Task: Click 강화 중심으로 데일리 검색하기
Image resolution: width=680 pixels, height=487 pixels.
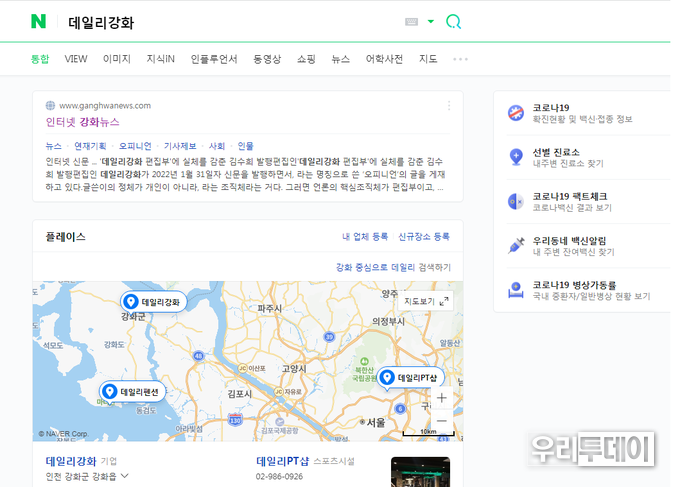Action: 393,268
